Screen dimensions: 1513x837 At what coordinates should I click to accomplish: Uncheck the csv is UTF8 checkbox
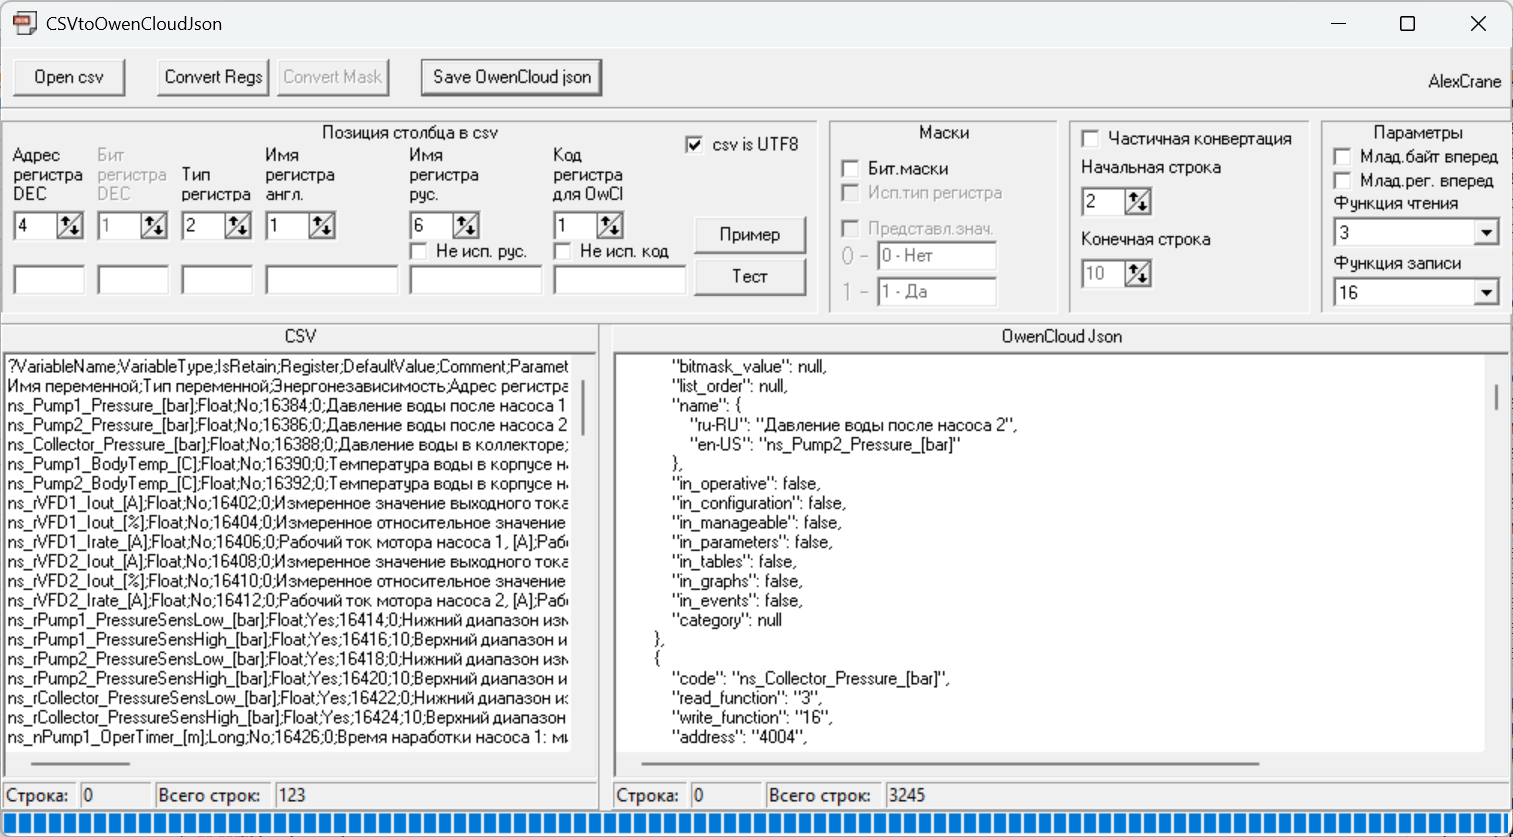[x=694, y=145]
